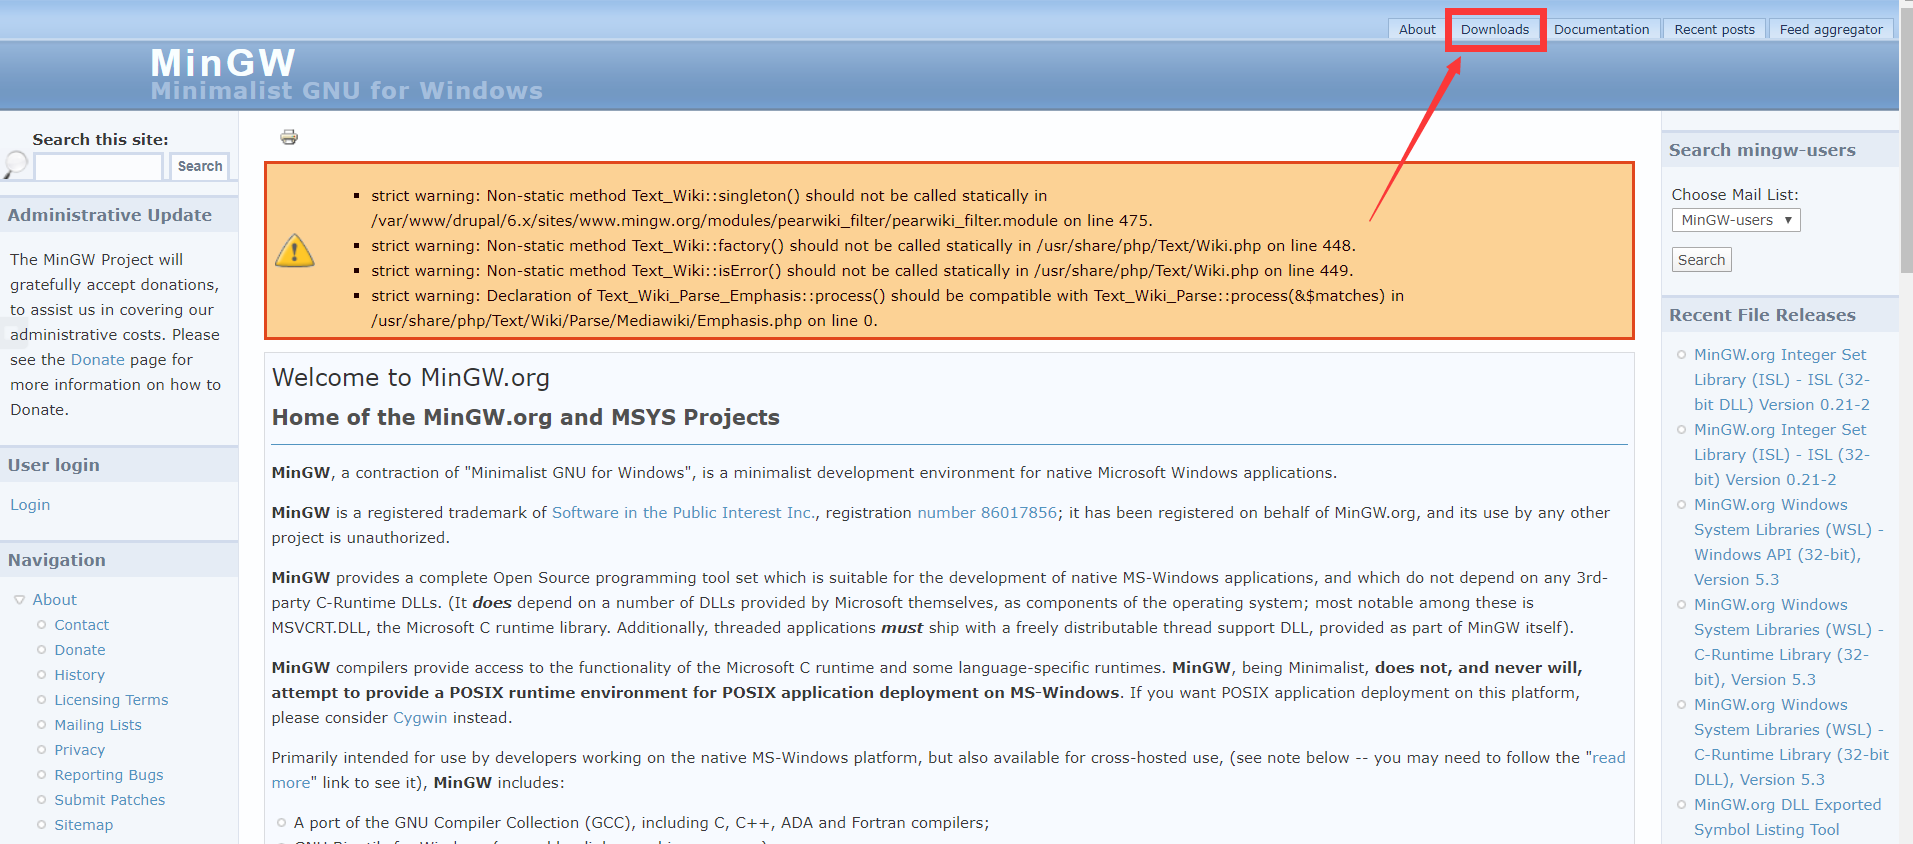Viewport: 1913px width, 844px height.
Task: Open the History navigation link
Action: (x=80, y=674)
